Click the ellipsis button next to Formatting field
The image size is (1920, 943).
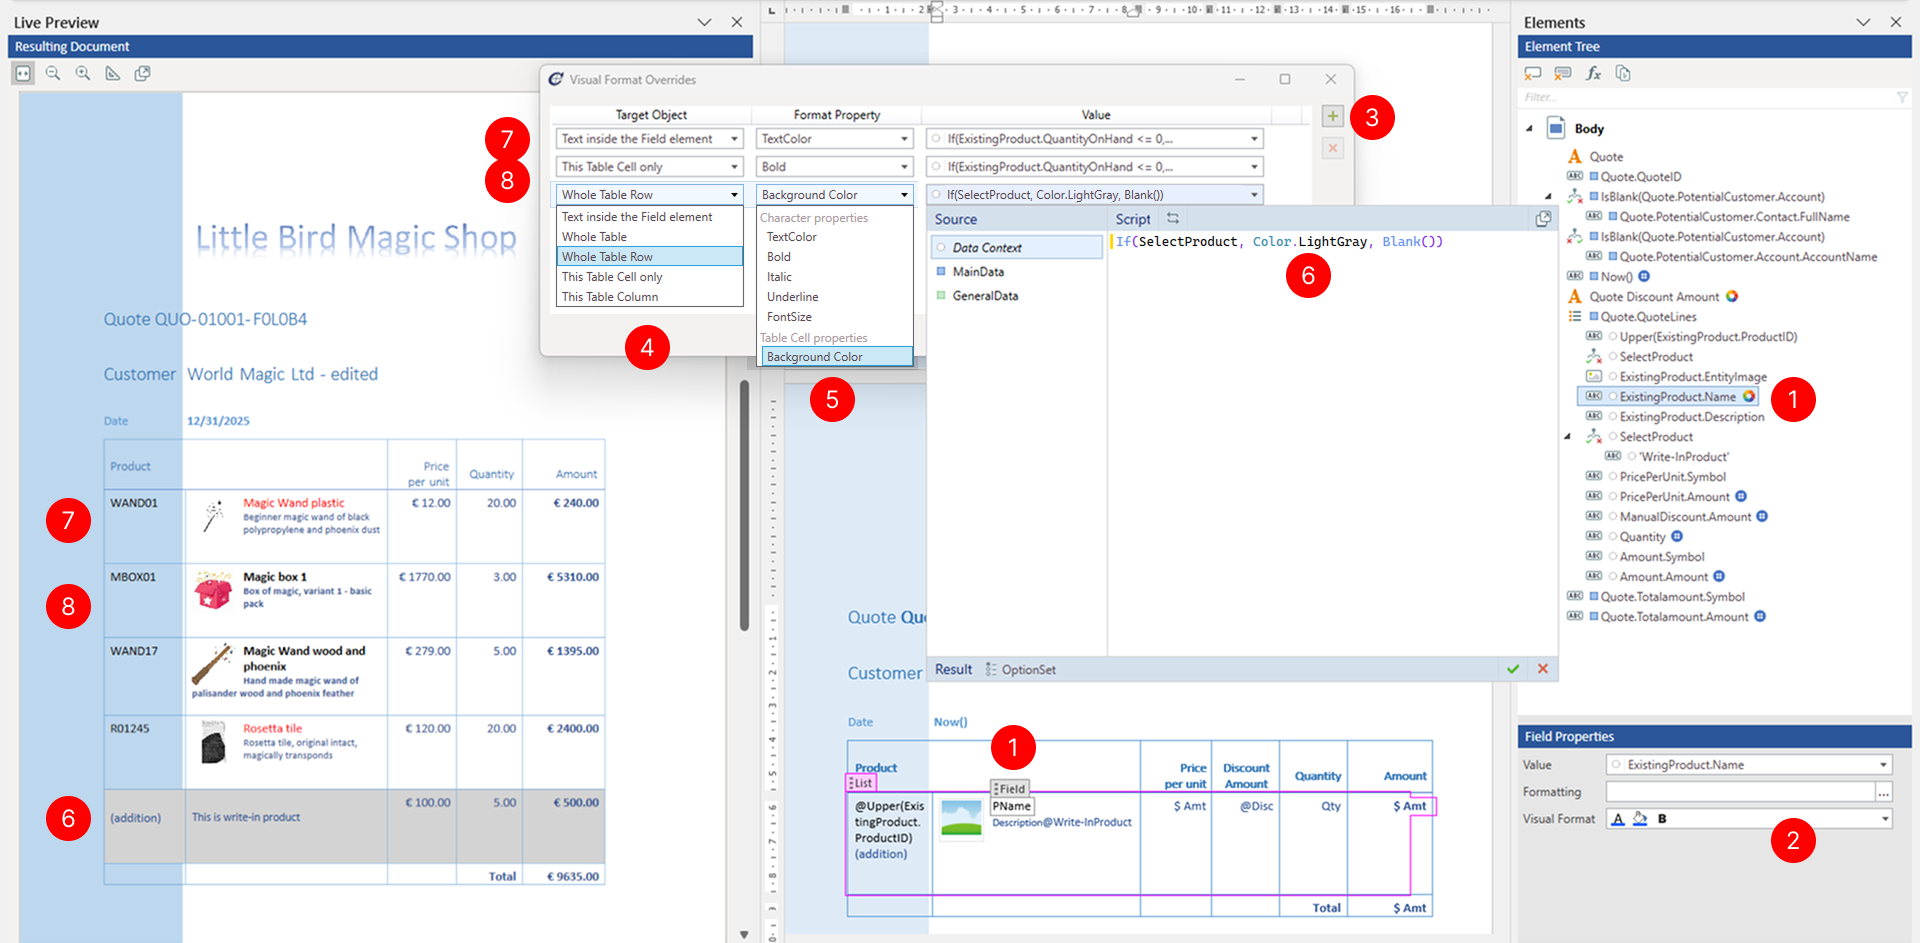(x=1884, y=792)
